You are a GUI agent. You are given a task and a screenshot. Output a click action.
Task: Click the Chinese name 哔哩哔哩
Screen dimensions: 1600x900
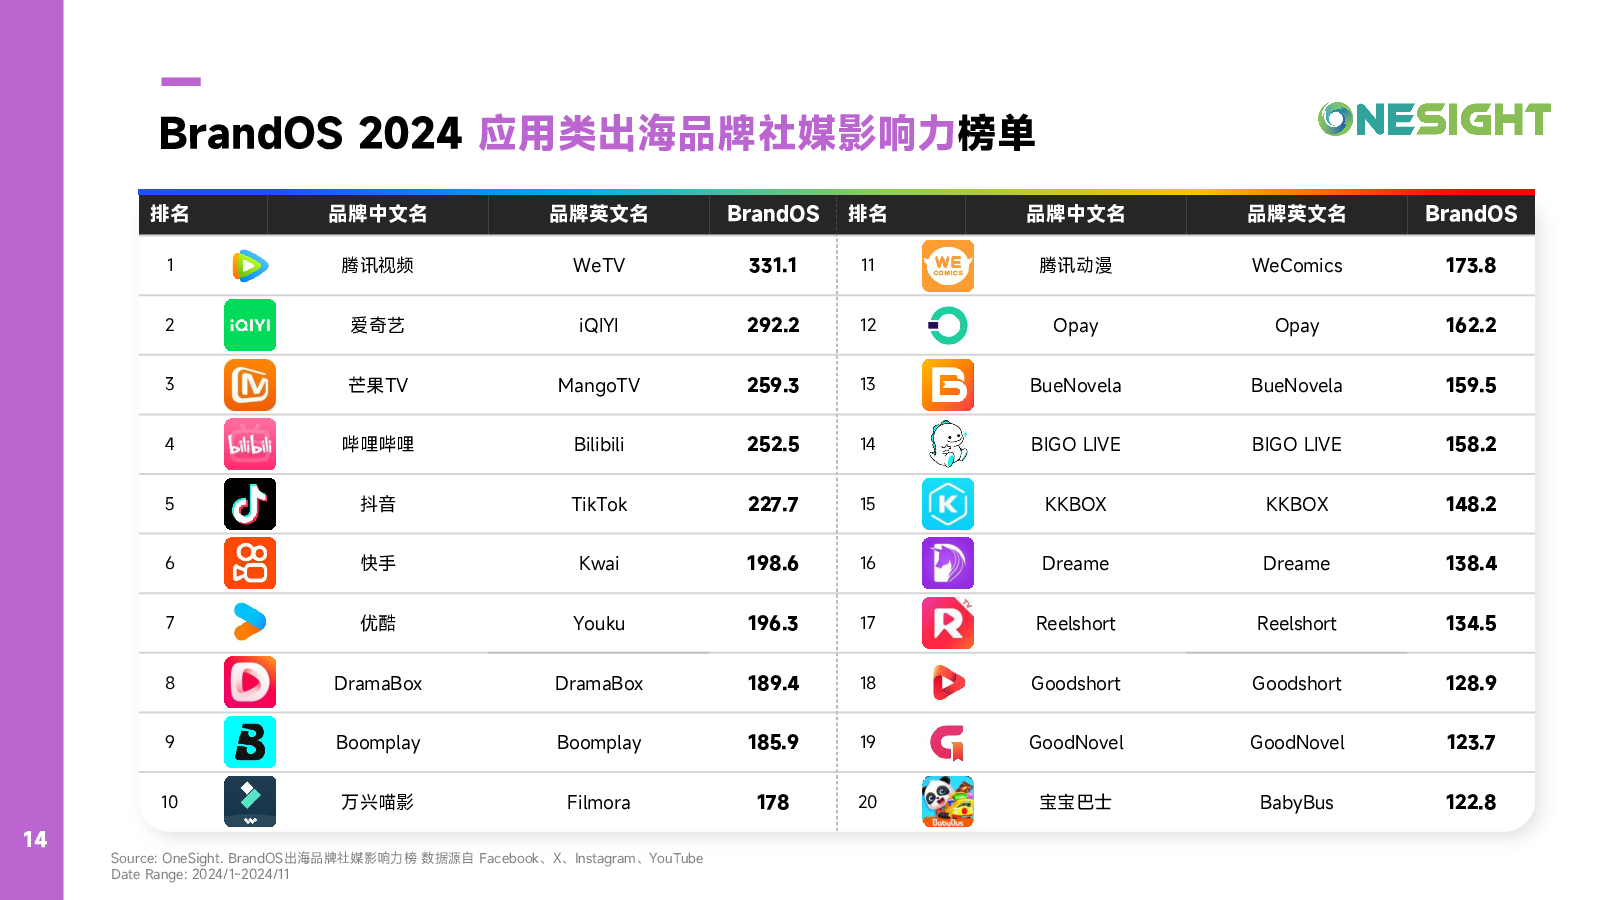click(x=378, y=444)
